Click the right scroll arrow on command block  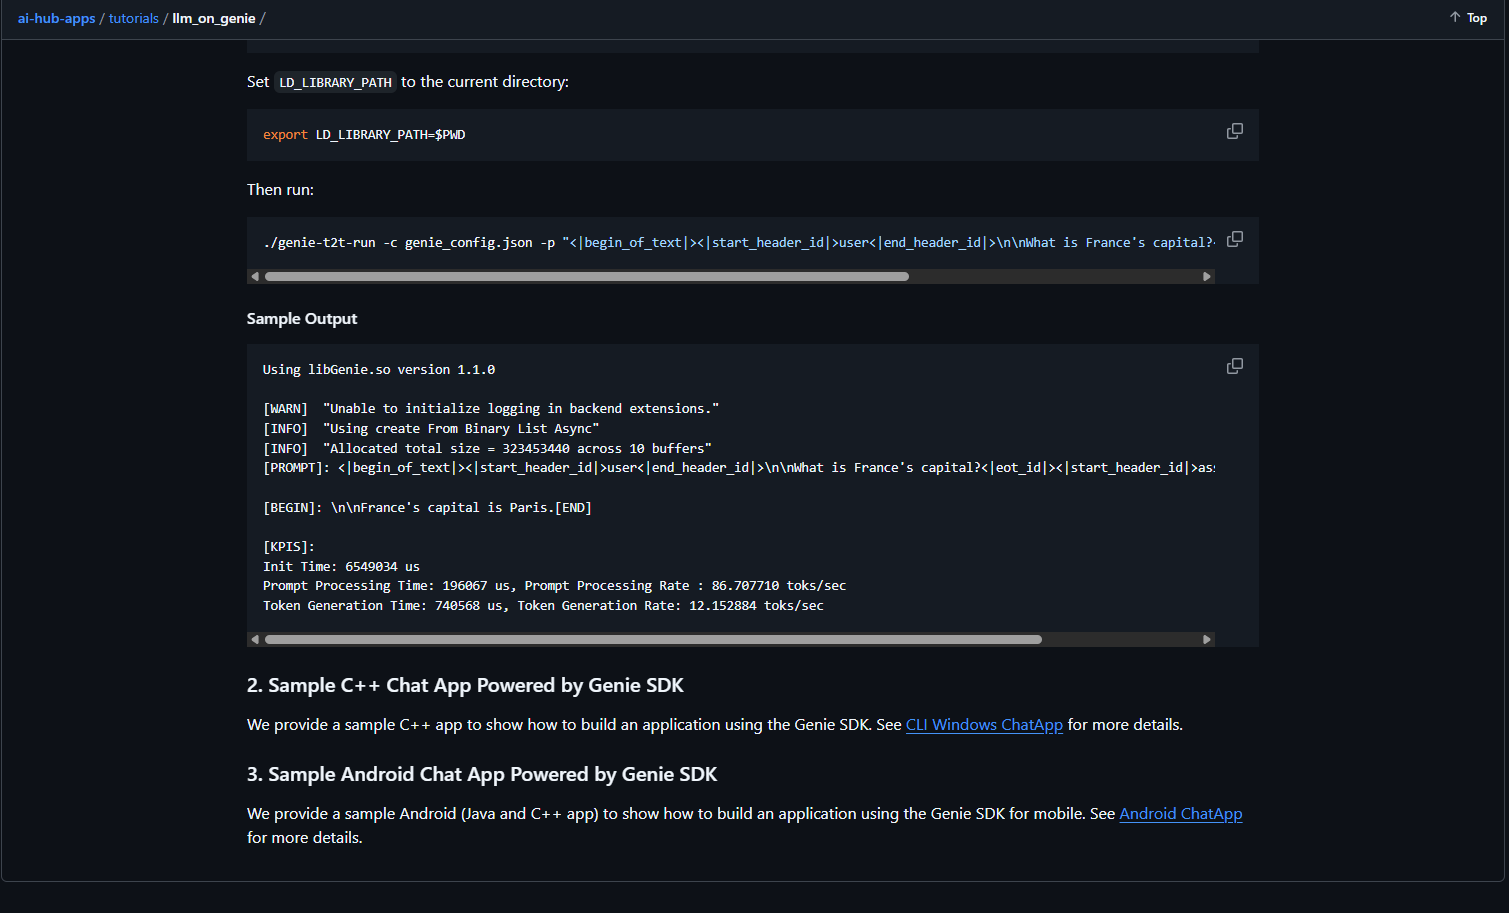tap(1206, 276)
